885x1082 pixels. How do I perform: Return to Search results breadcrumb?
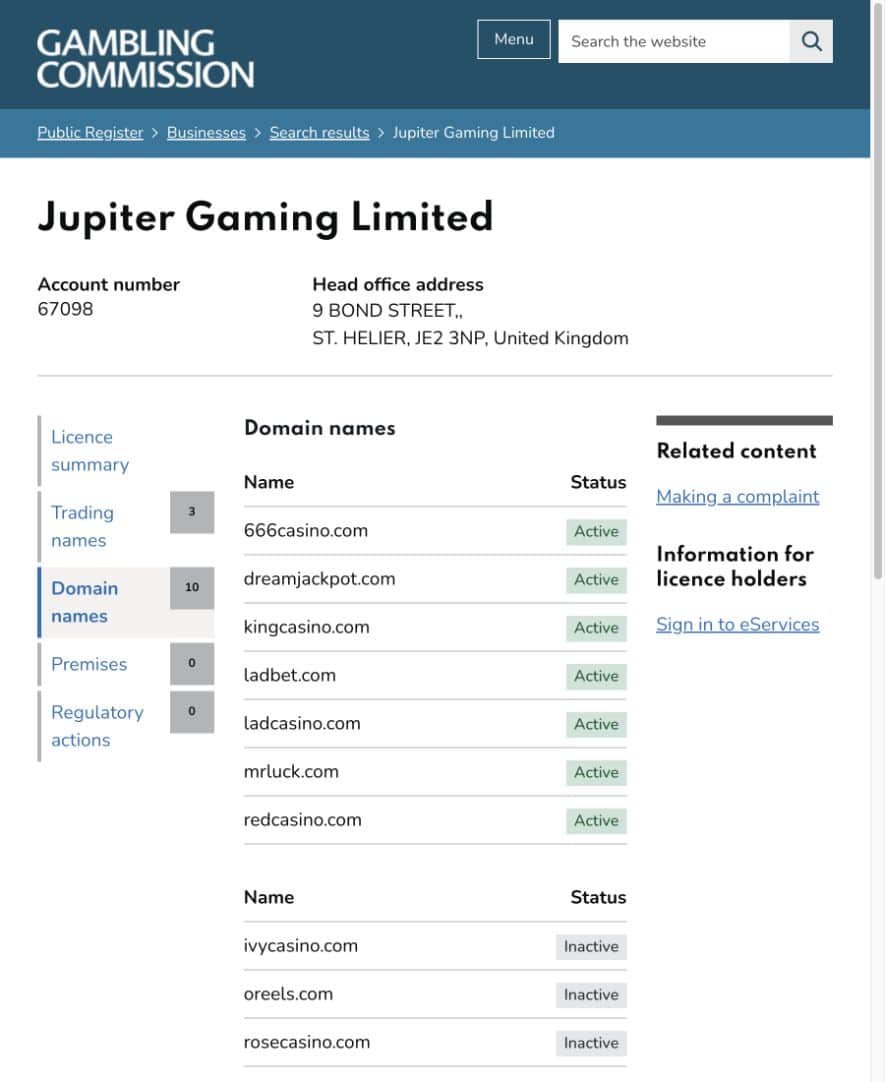click(319, 132)
